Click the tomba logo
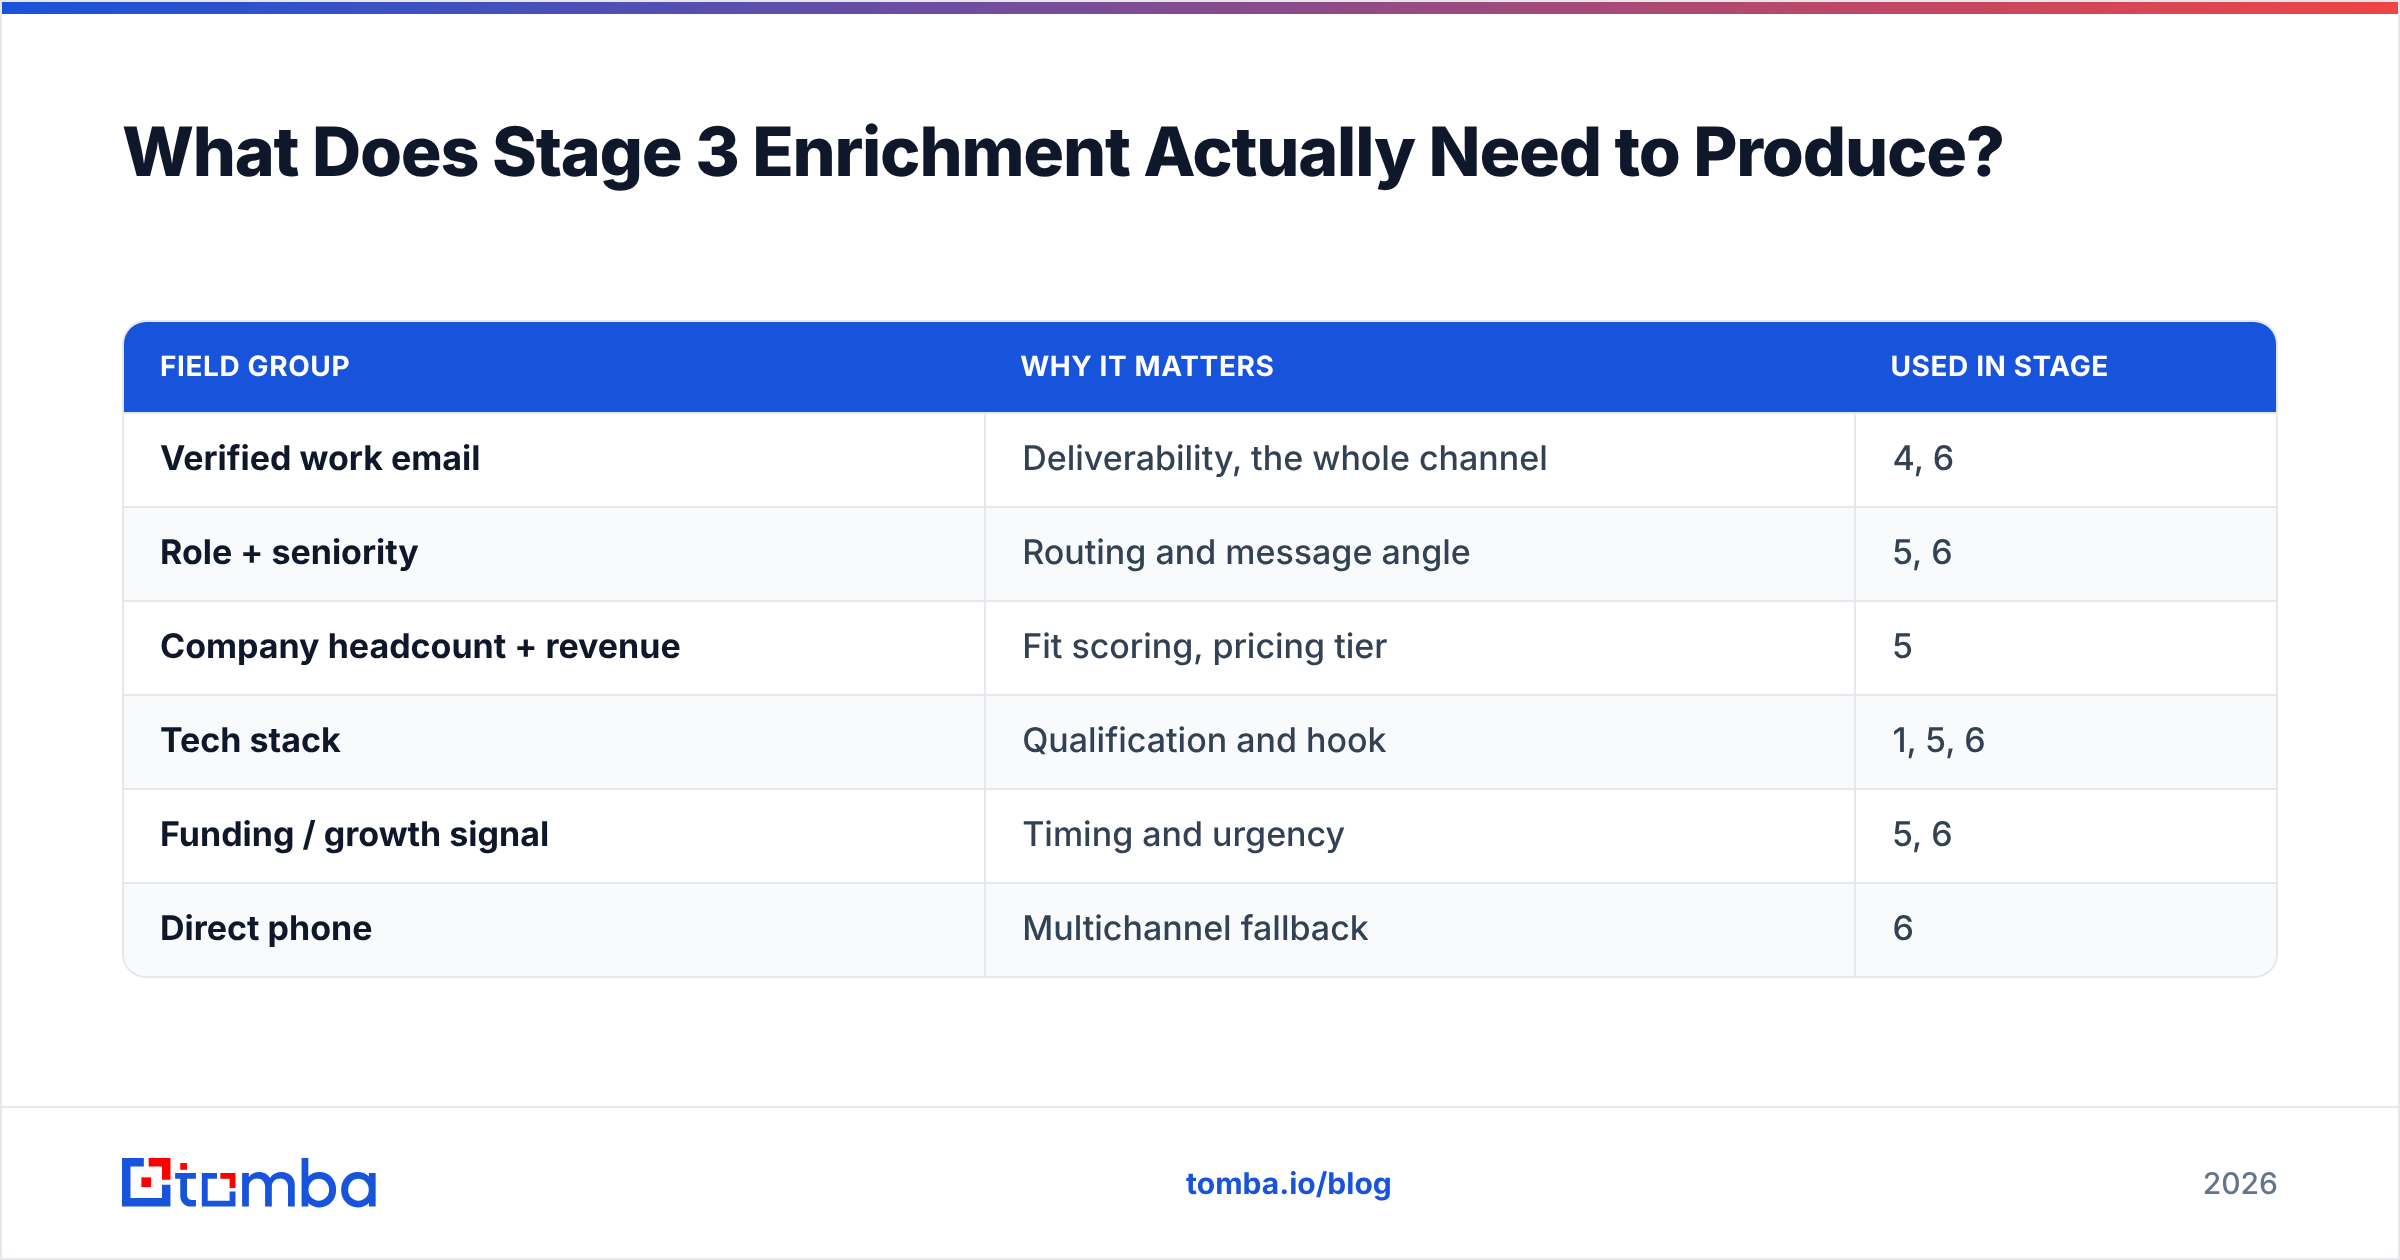The image size is (2400, 1260). (249, 1183)
